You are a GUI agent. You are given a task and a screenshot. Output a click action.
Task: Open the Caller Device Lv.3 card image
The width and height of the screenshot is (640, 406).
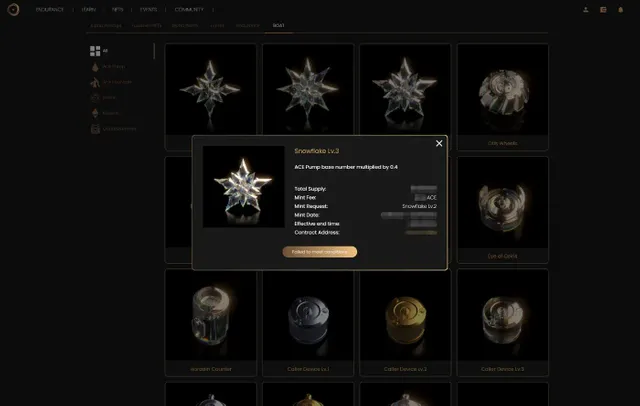[502, 315]
